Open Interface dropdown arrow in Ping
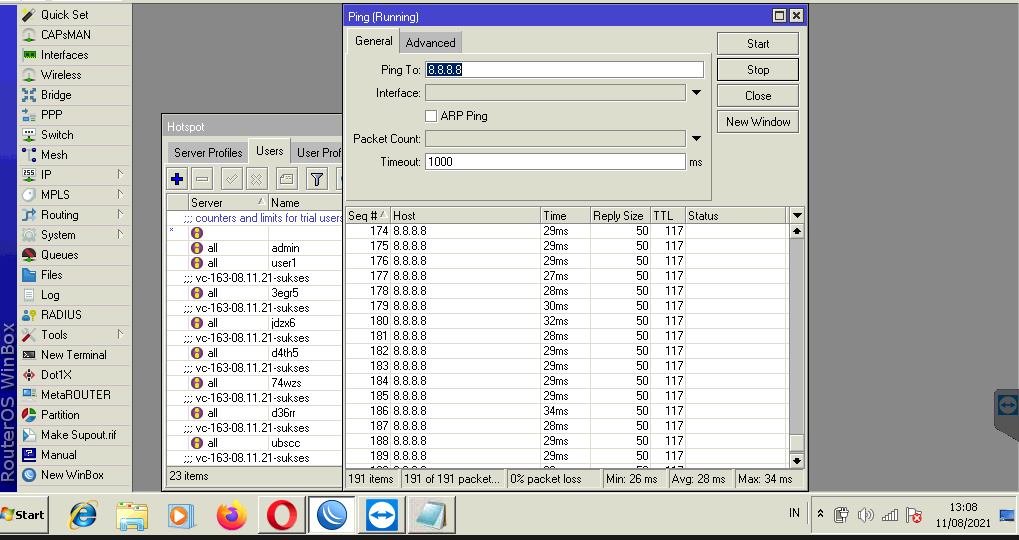Image resolution: width=1019 pixels, height=540 pixels. [696, 93]
